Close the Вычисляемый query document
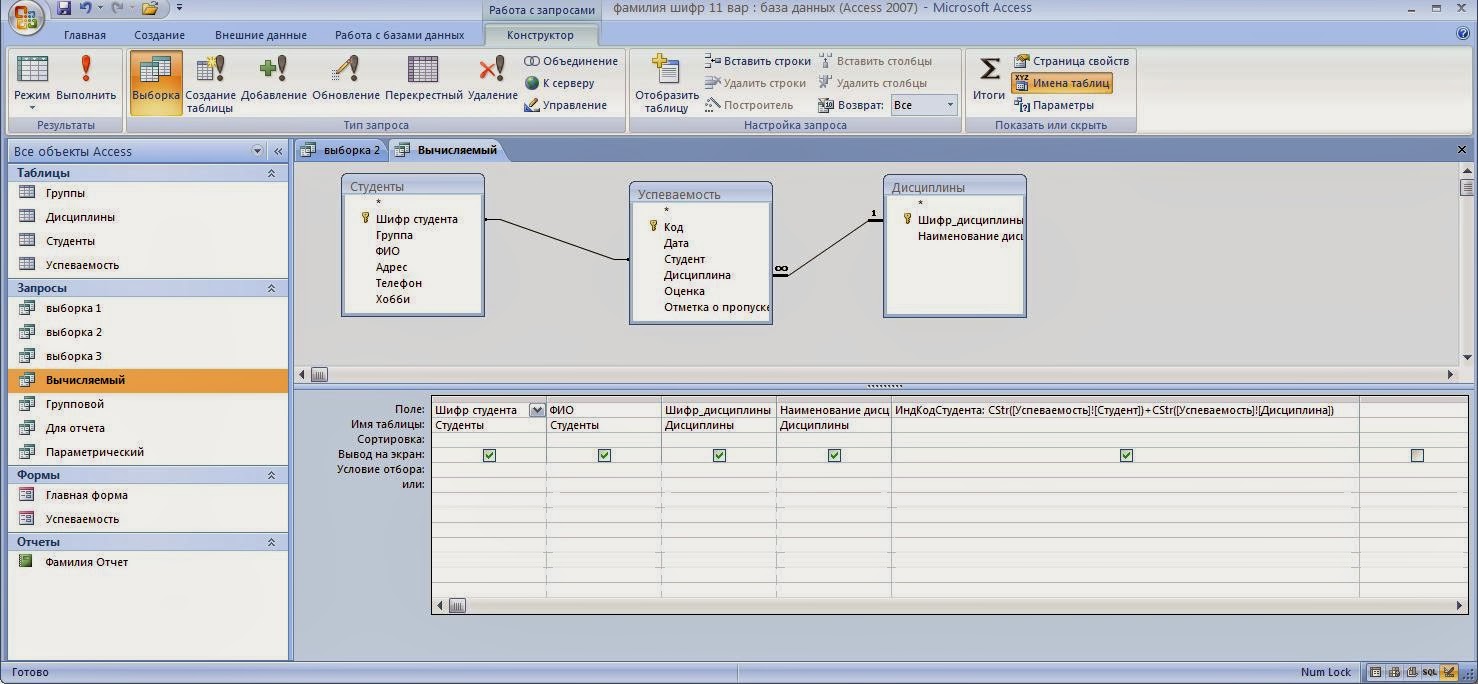This screenshot has height=684, width=1478. click(1462, 150)
